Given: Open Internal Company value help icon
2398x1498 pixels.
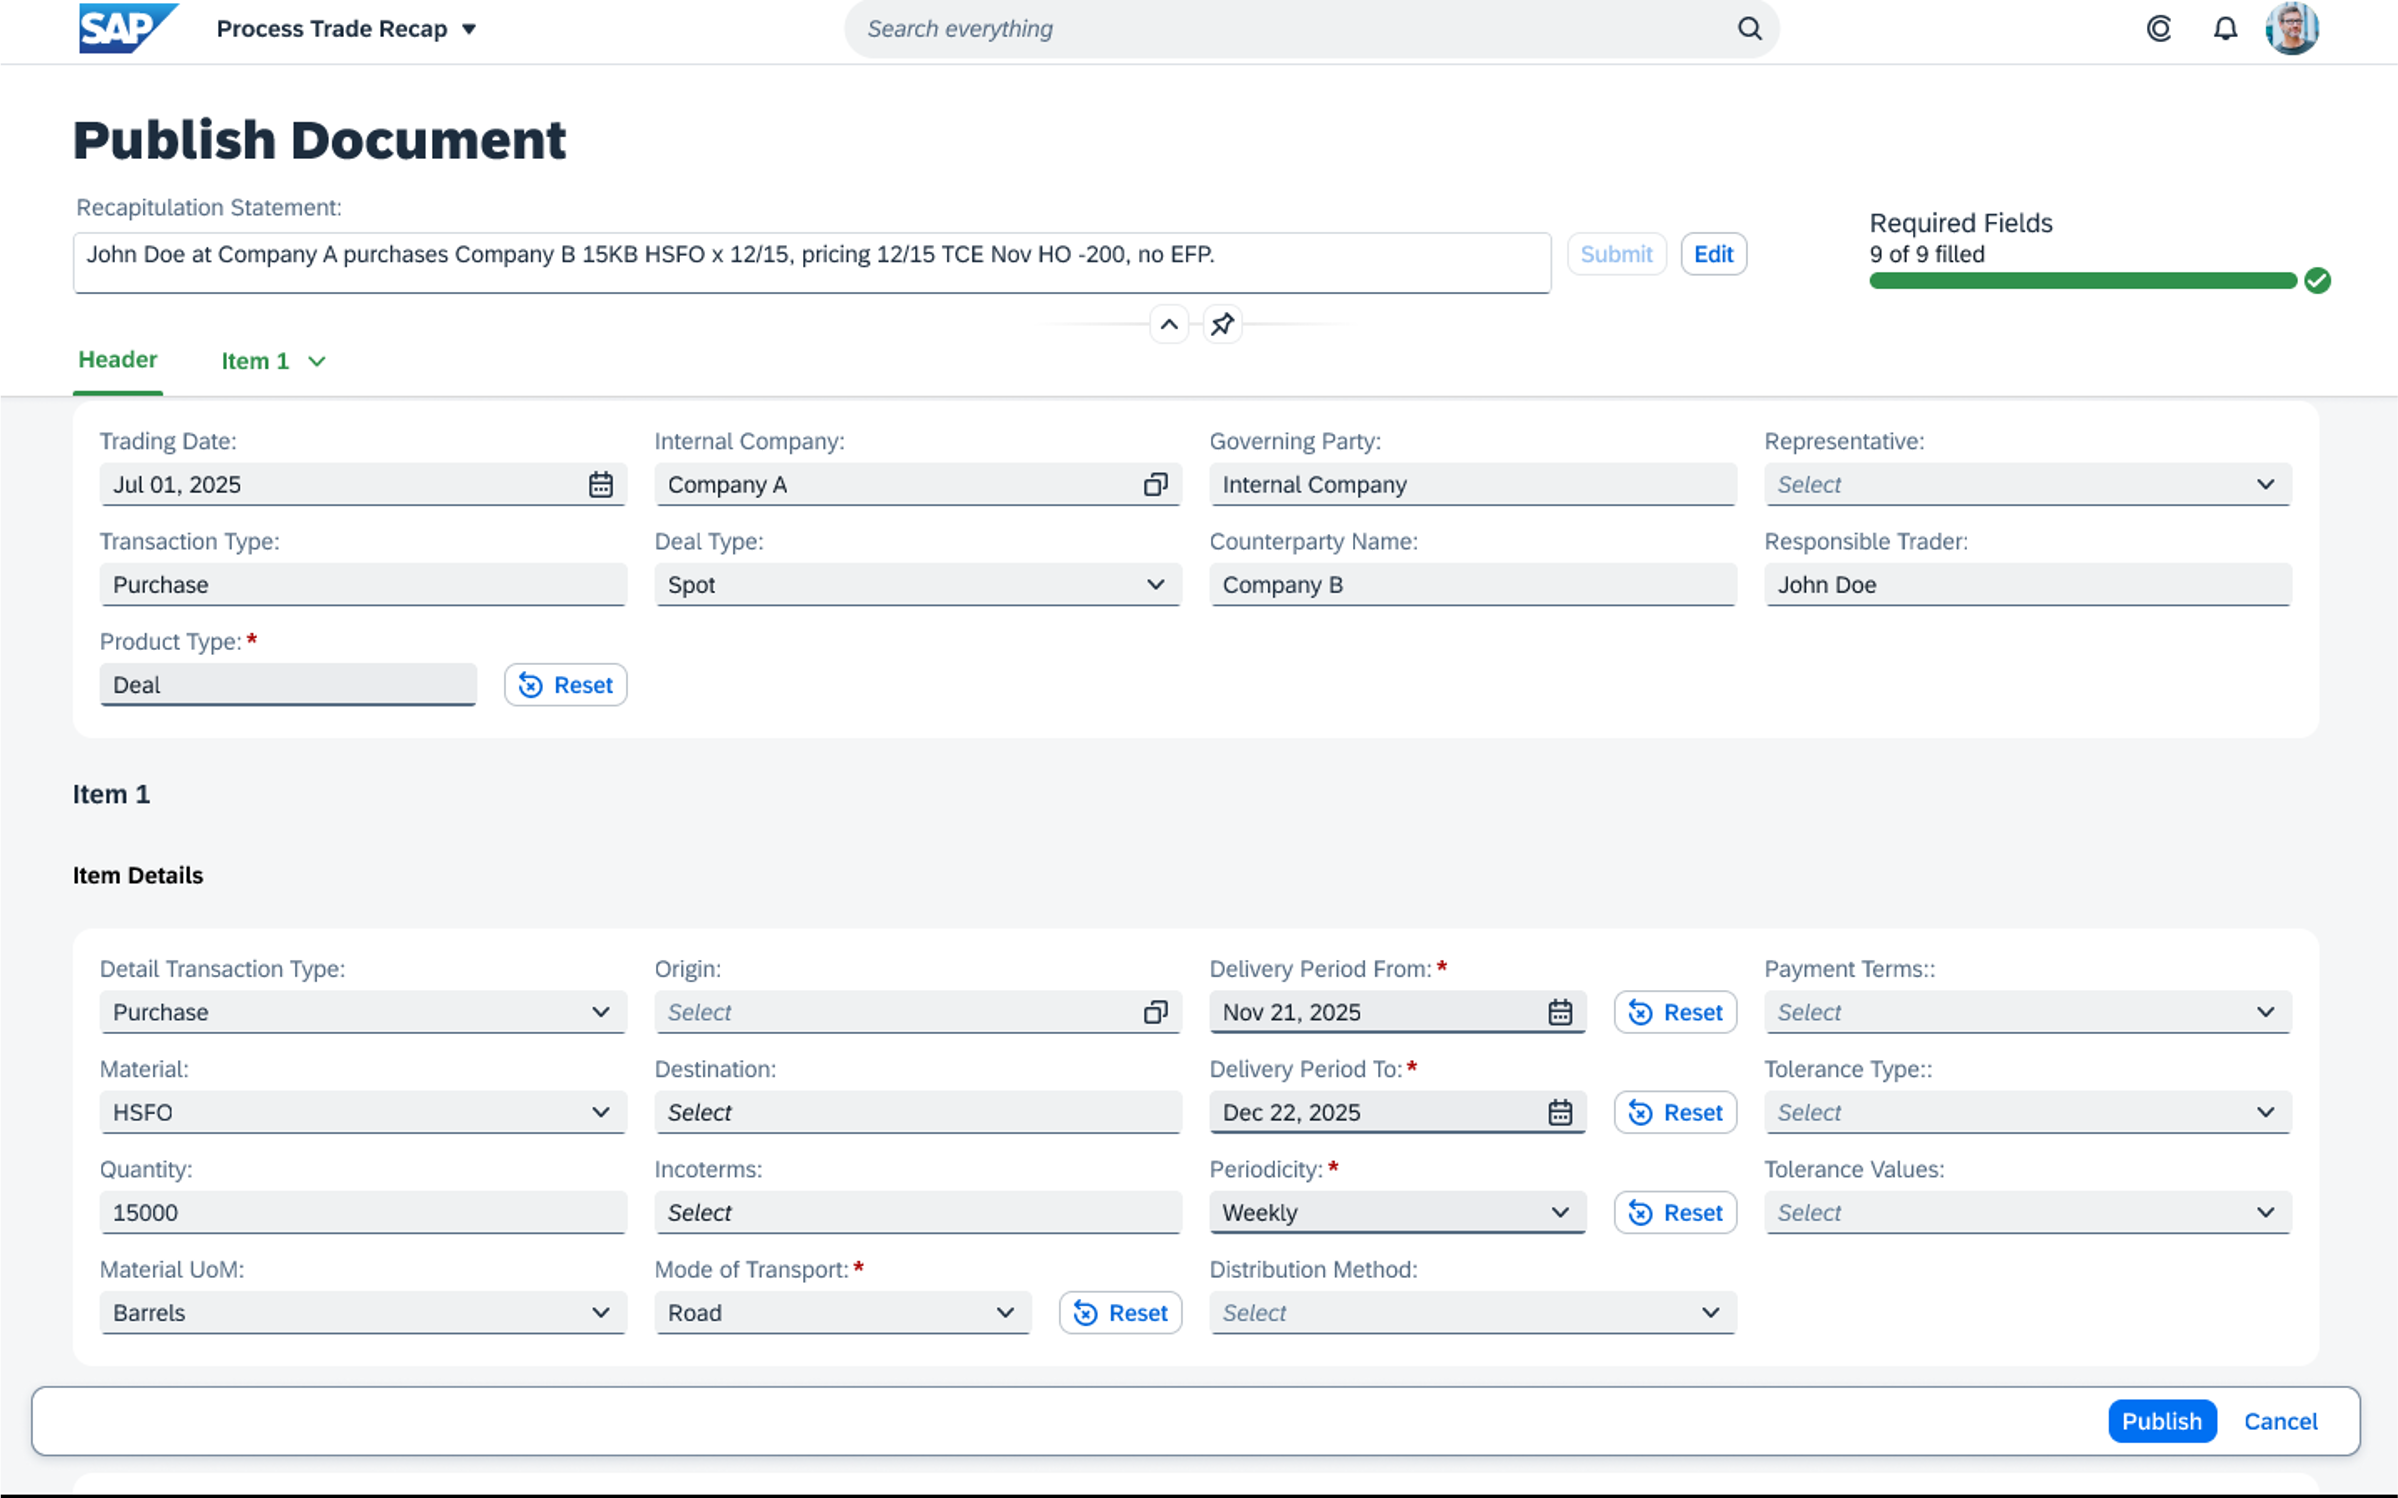Looking at the screenshot, I should [1155, 485].
